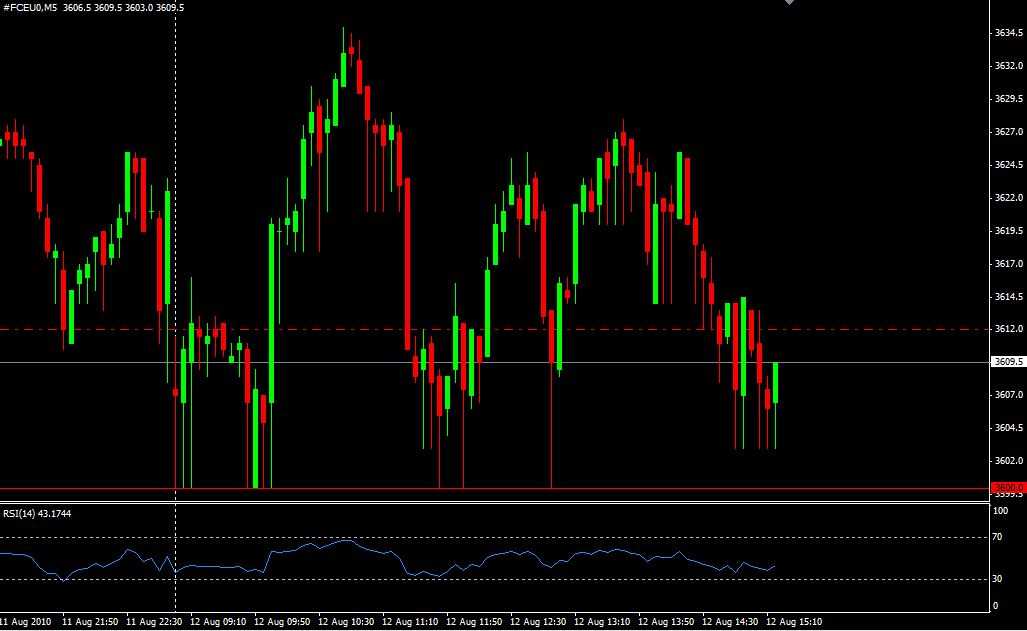
Task: Click the RSI(14) 43.1744 indicator label
Action: tap(37, 514)
